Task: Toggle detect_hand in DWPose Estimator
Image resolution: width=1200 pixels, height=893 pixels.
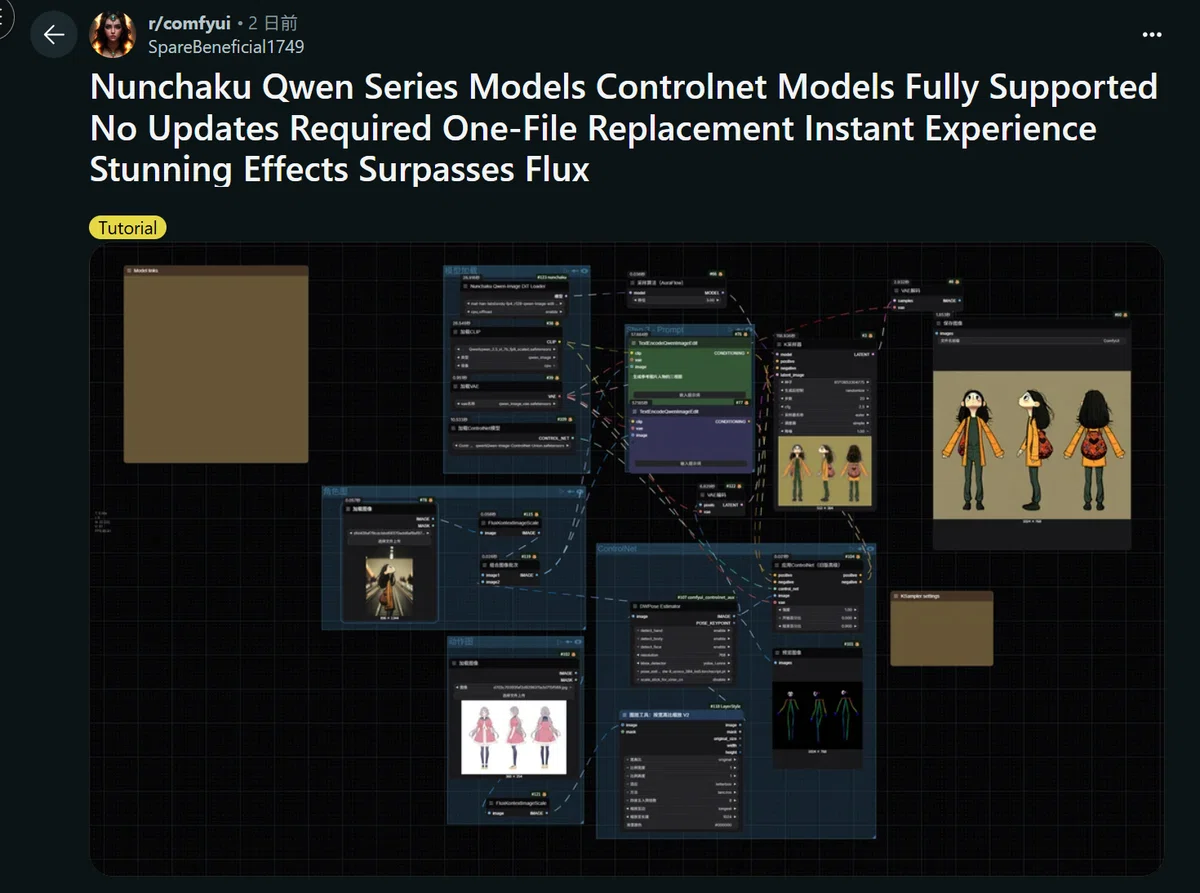Action: (685, 631)
